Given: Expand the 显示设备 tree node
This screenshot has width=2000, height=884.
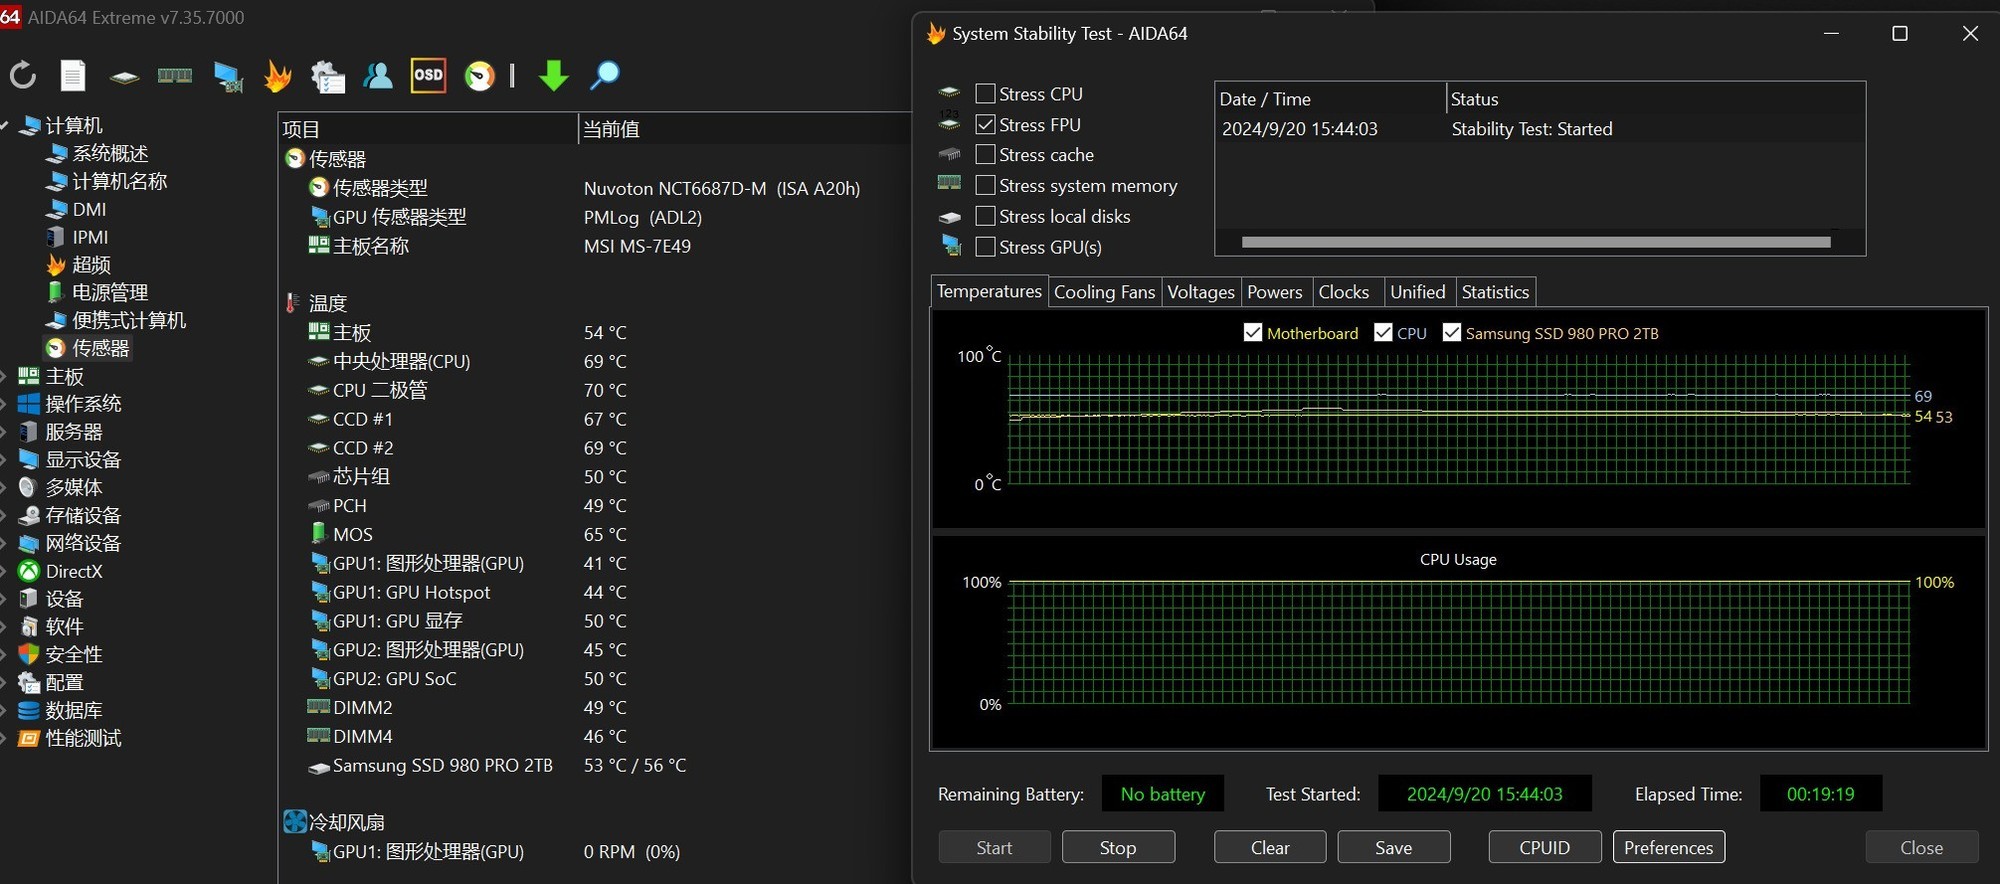Looking at the screenshot, I should (4, 460).
